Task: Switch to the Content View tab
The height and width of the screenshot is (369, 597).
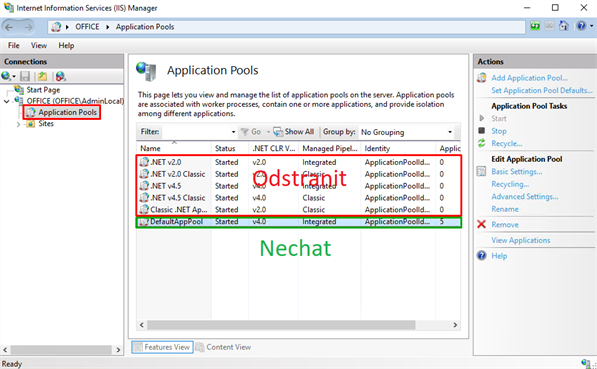Action: click(x=223, y=347)
